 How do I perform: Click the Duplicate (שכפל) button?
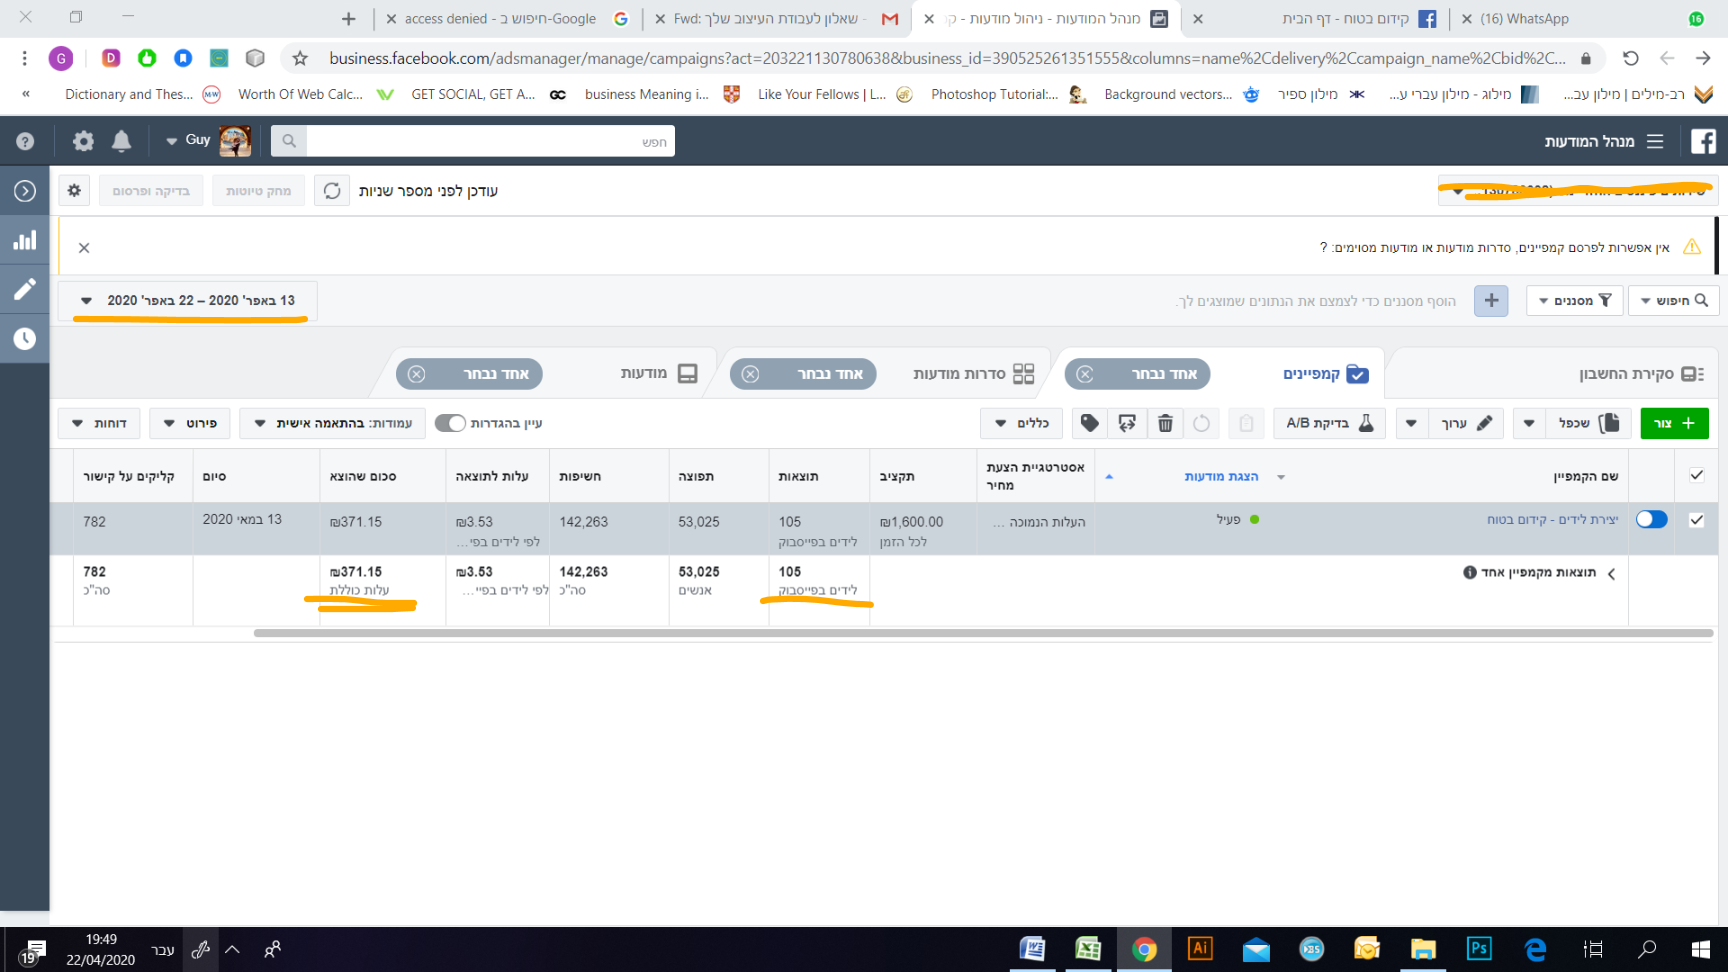1588,423
